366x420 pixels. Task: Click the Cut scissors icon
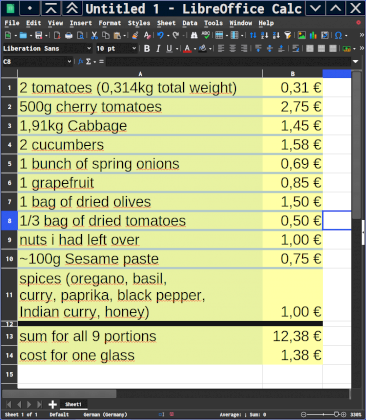click(x=94, y=35)
